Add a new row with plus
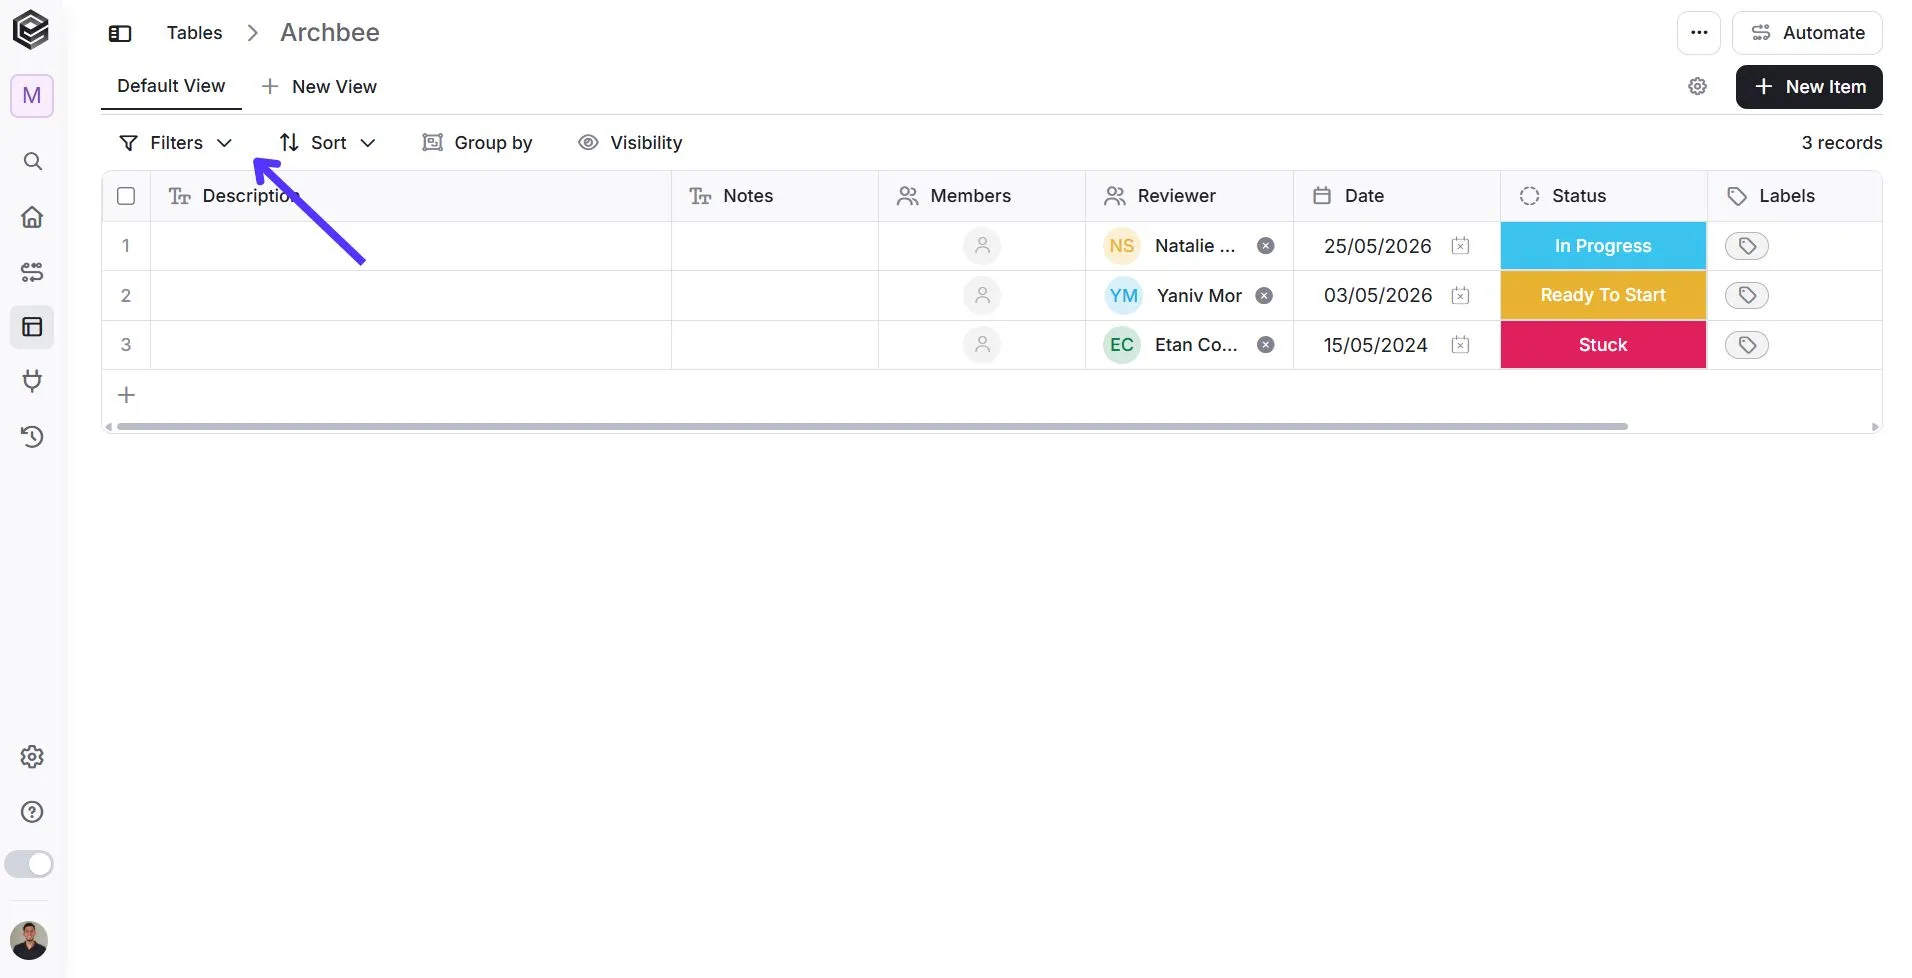Viewport: 1912px width, 978px height. tap(126, 395)
